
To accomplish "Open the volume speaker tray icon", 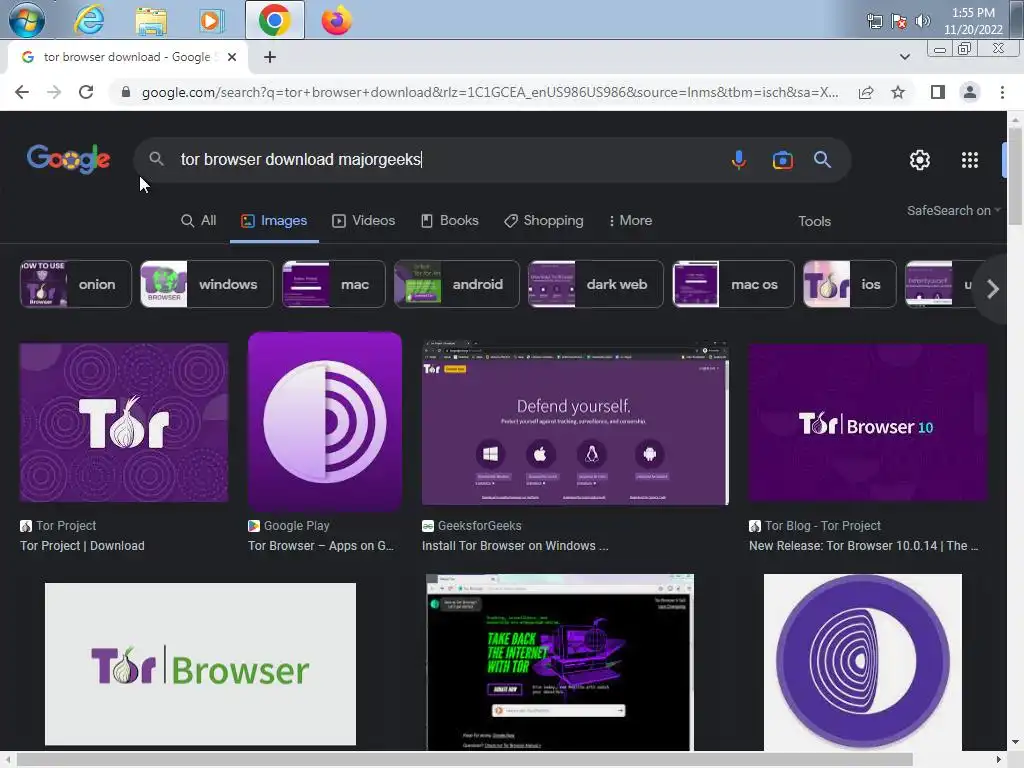I will [923, 21].
